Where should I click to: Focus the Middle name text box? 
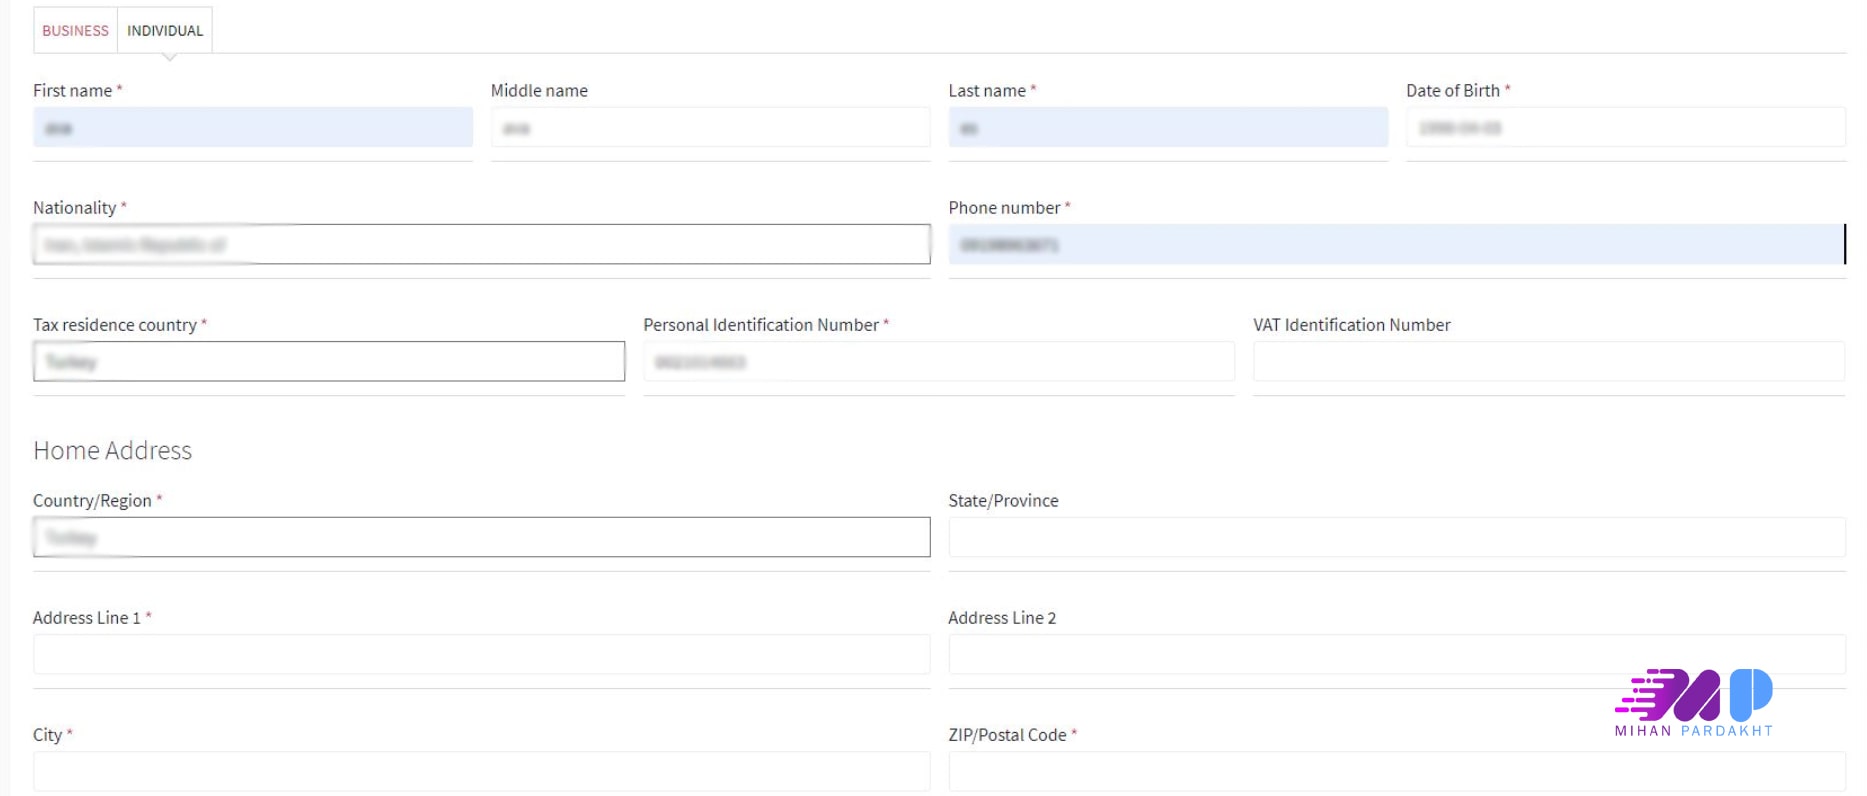pos(710,128)
